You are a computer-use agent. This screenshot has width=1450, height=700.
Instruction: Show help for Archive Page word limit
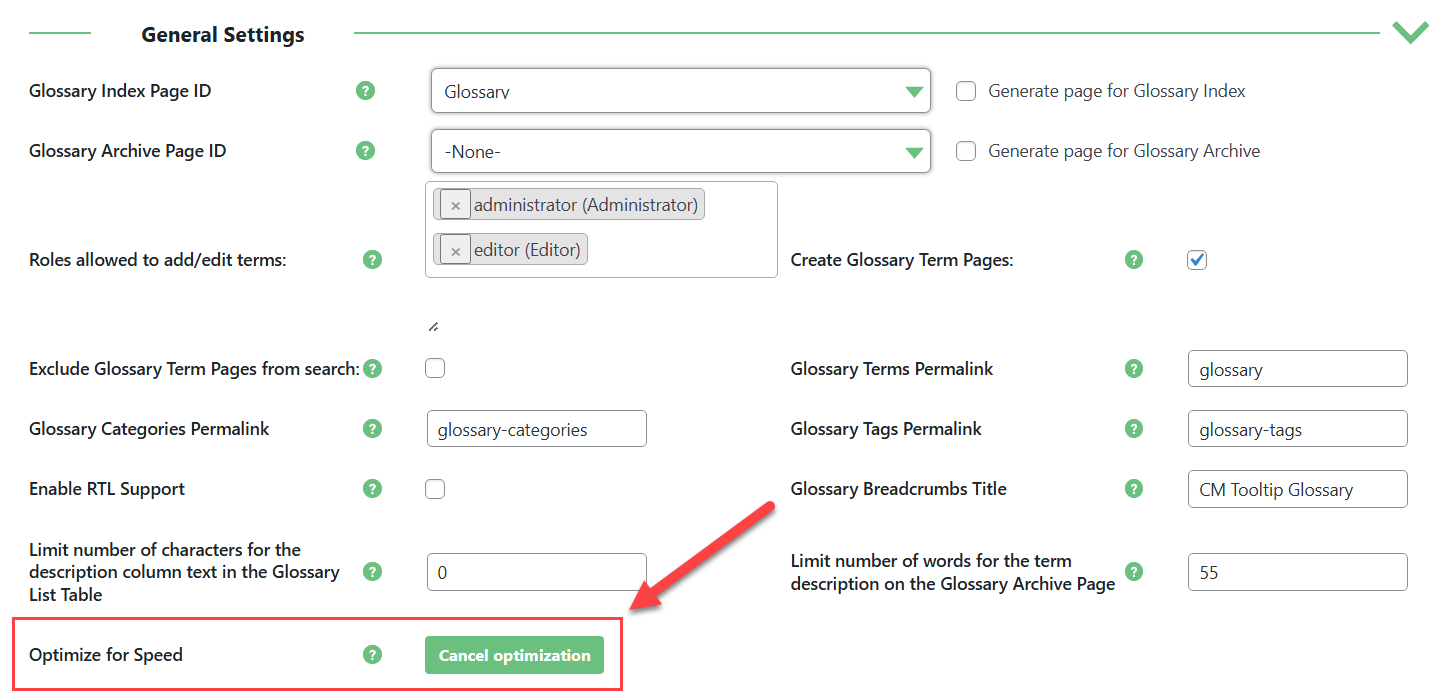point(1134,572)
